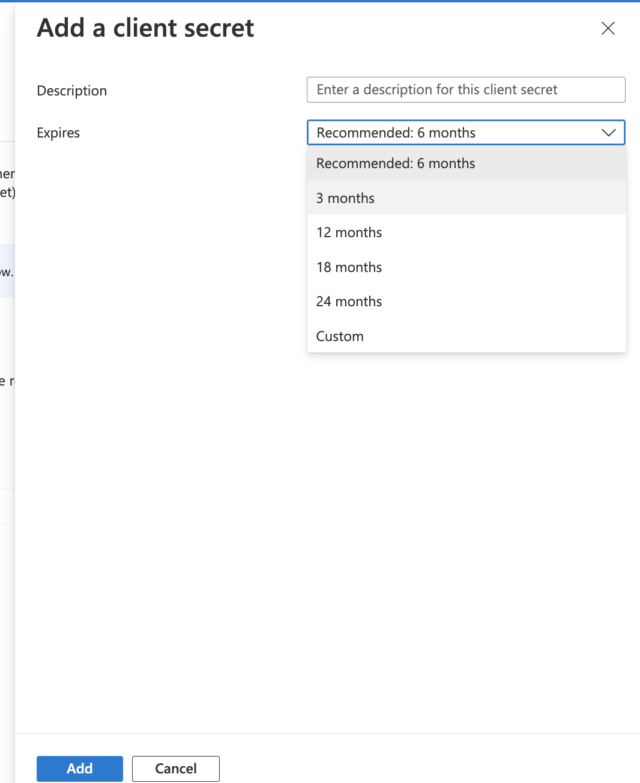Select the 18 months expiry option

tap(466, 267)
